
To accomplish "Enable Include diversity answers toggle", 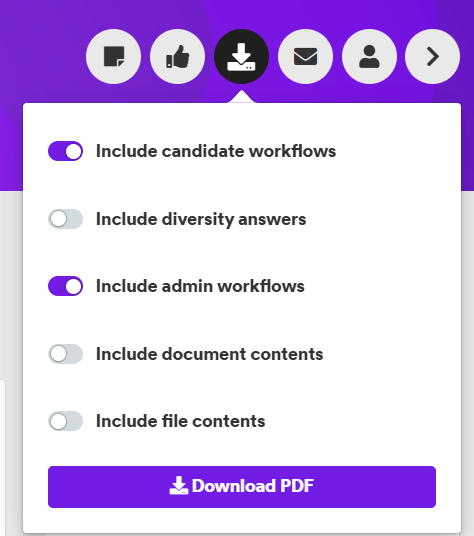I will tap(65, 219).
